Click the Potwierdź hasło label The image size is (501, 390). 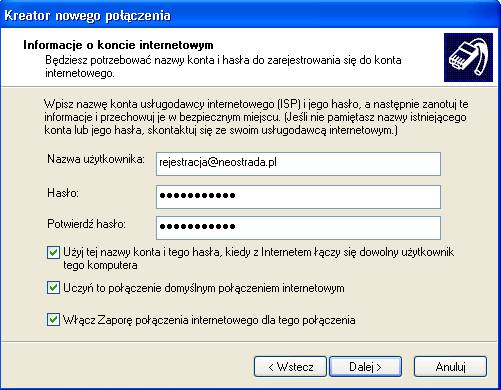(x=86, y=224)
